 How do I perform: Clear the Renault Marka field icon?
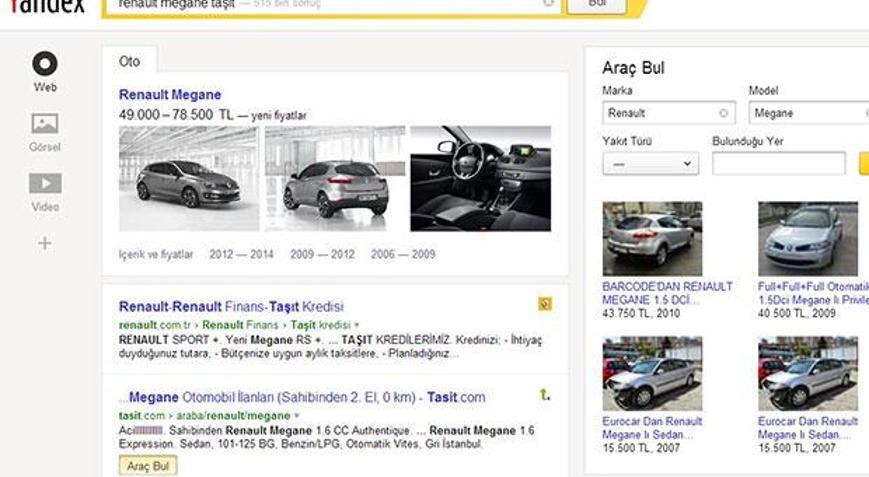[723, 113]
